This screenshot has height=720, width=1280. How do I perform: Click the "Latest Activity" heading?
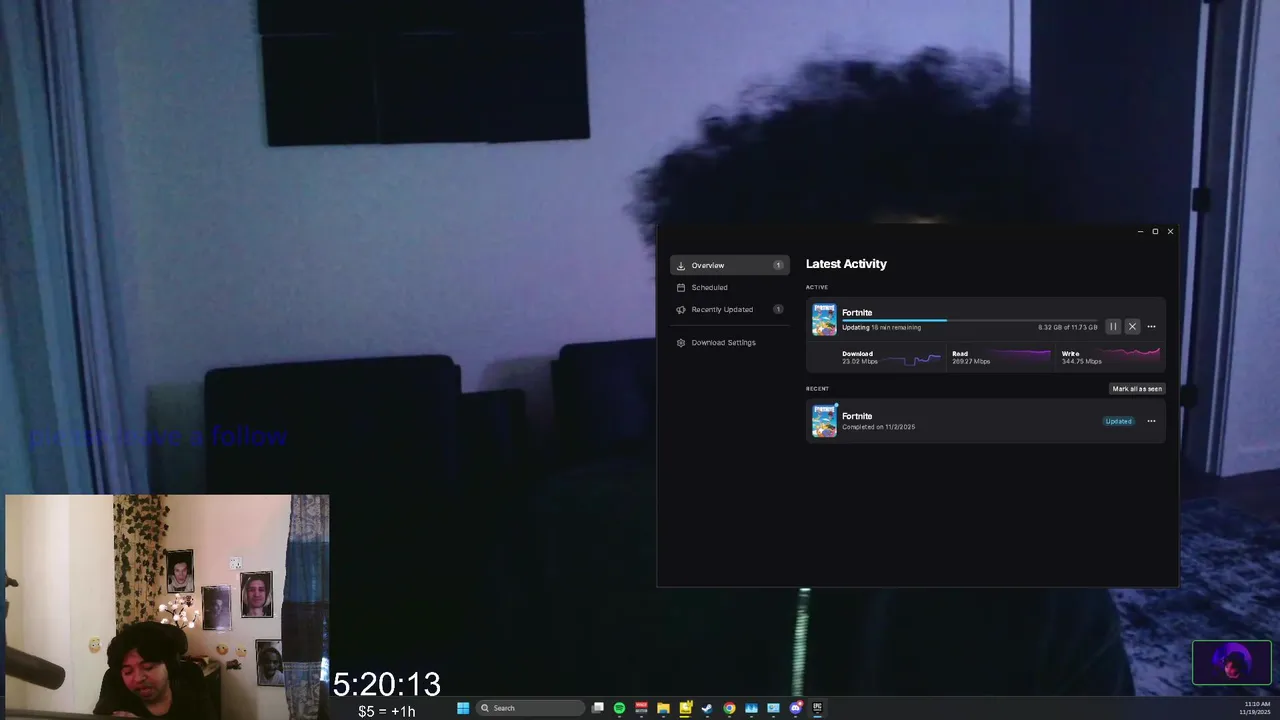[x=846, y=264]
